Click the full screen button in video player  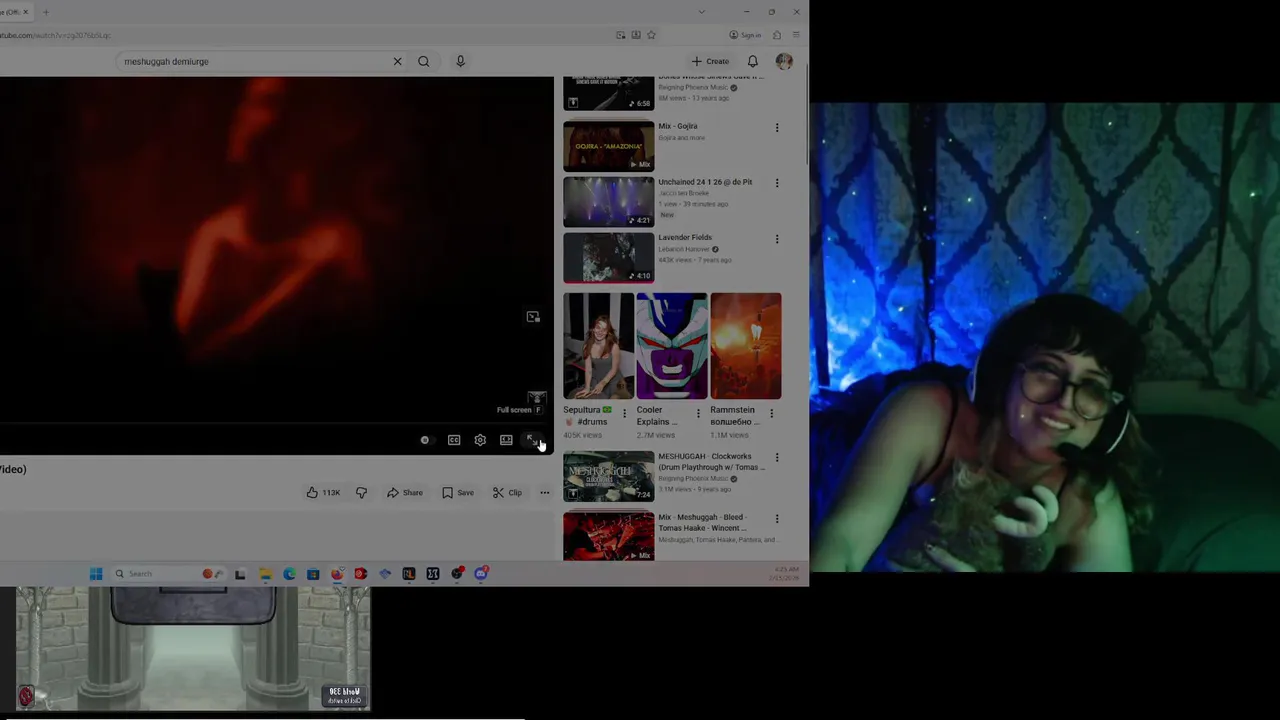tap(533, 440)
